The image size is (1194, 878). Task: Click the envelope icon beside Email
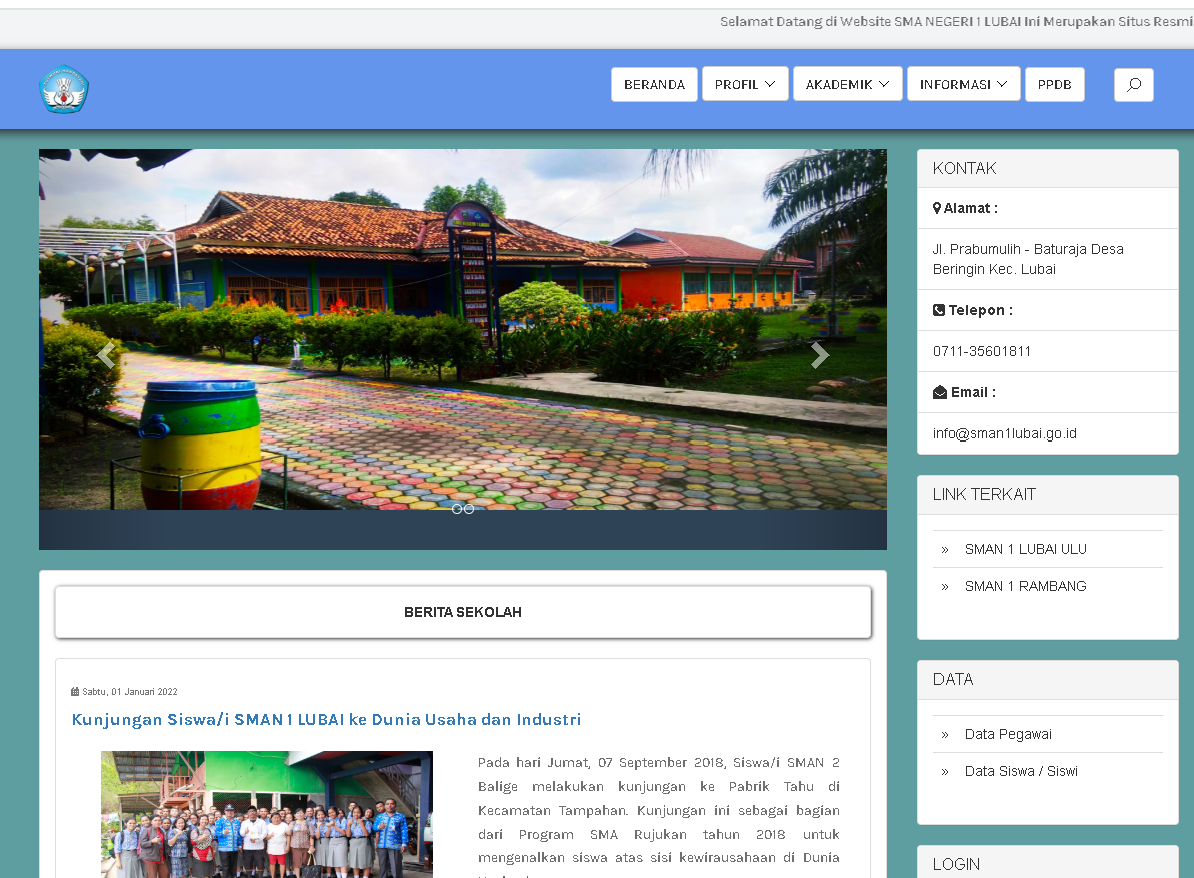point(940,392)
